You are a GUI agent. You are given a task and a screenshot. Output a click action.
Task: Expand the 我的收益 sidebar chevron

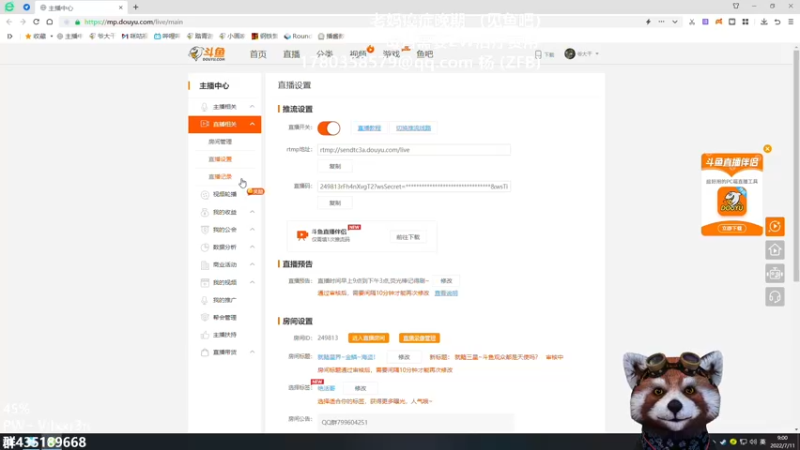pyautogui.click(x=252, y=212)
